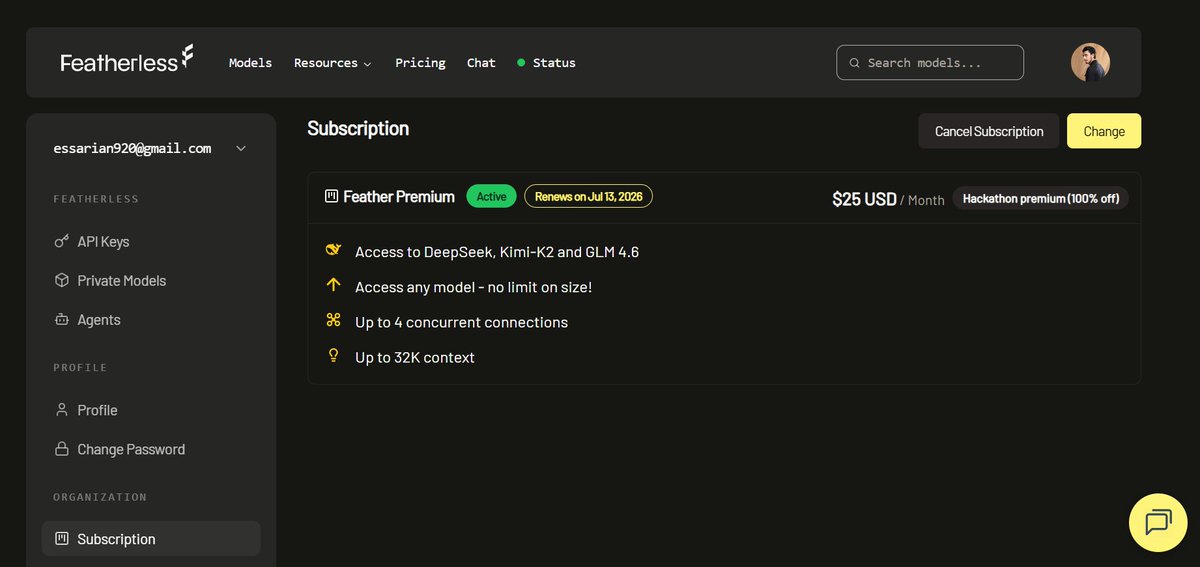The image size is (1200, 567).
Task: Open the Models page
Action: click(x=250, y=62)
